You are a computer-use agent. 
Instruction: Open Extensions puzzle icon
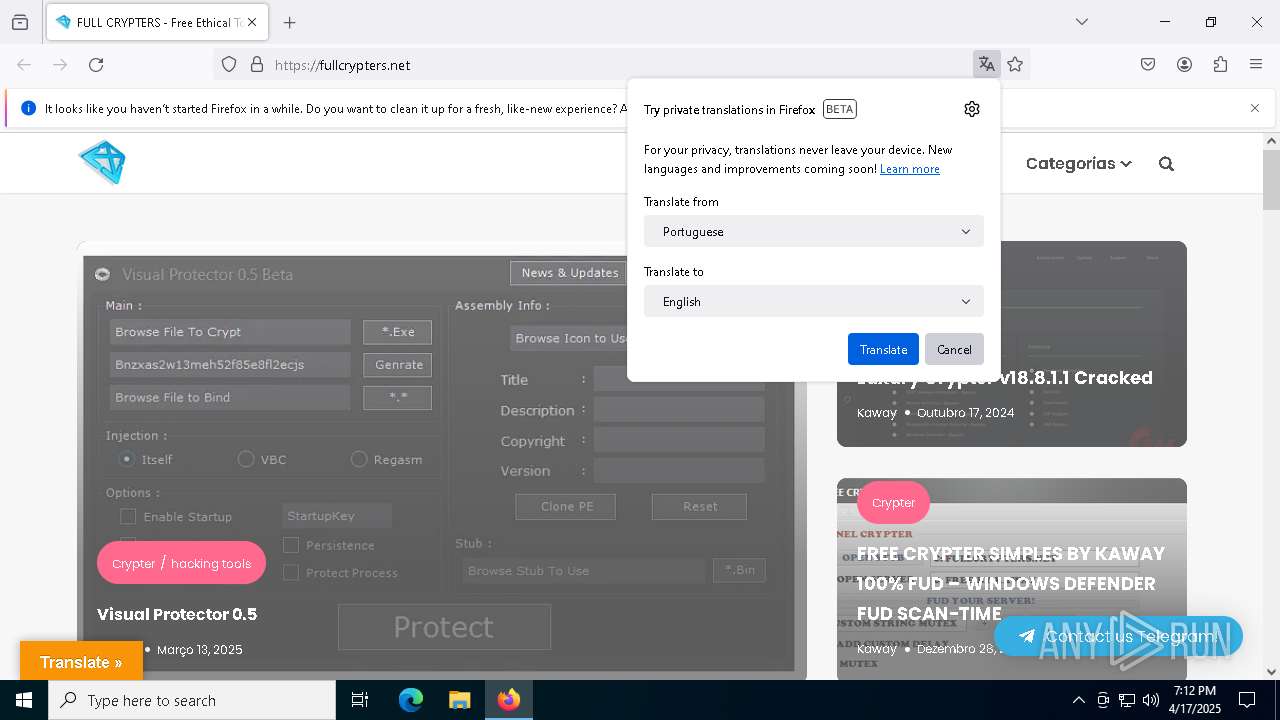pos(1220,64)
